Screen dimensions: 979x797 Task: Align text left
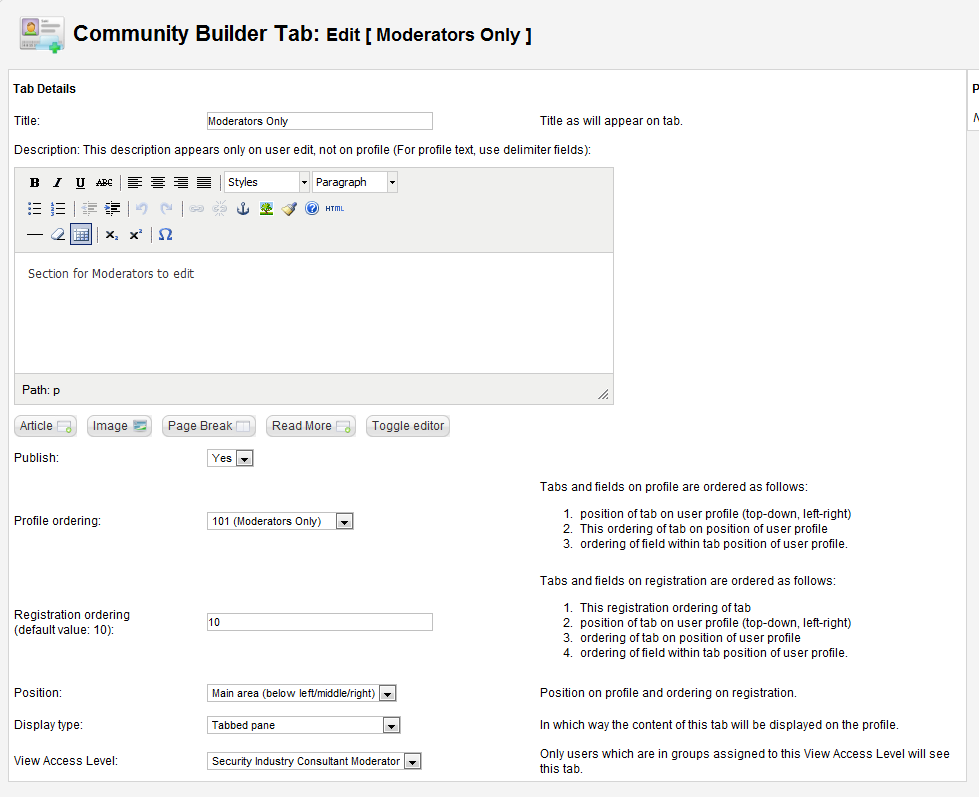[x=135, y=182]
